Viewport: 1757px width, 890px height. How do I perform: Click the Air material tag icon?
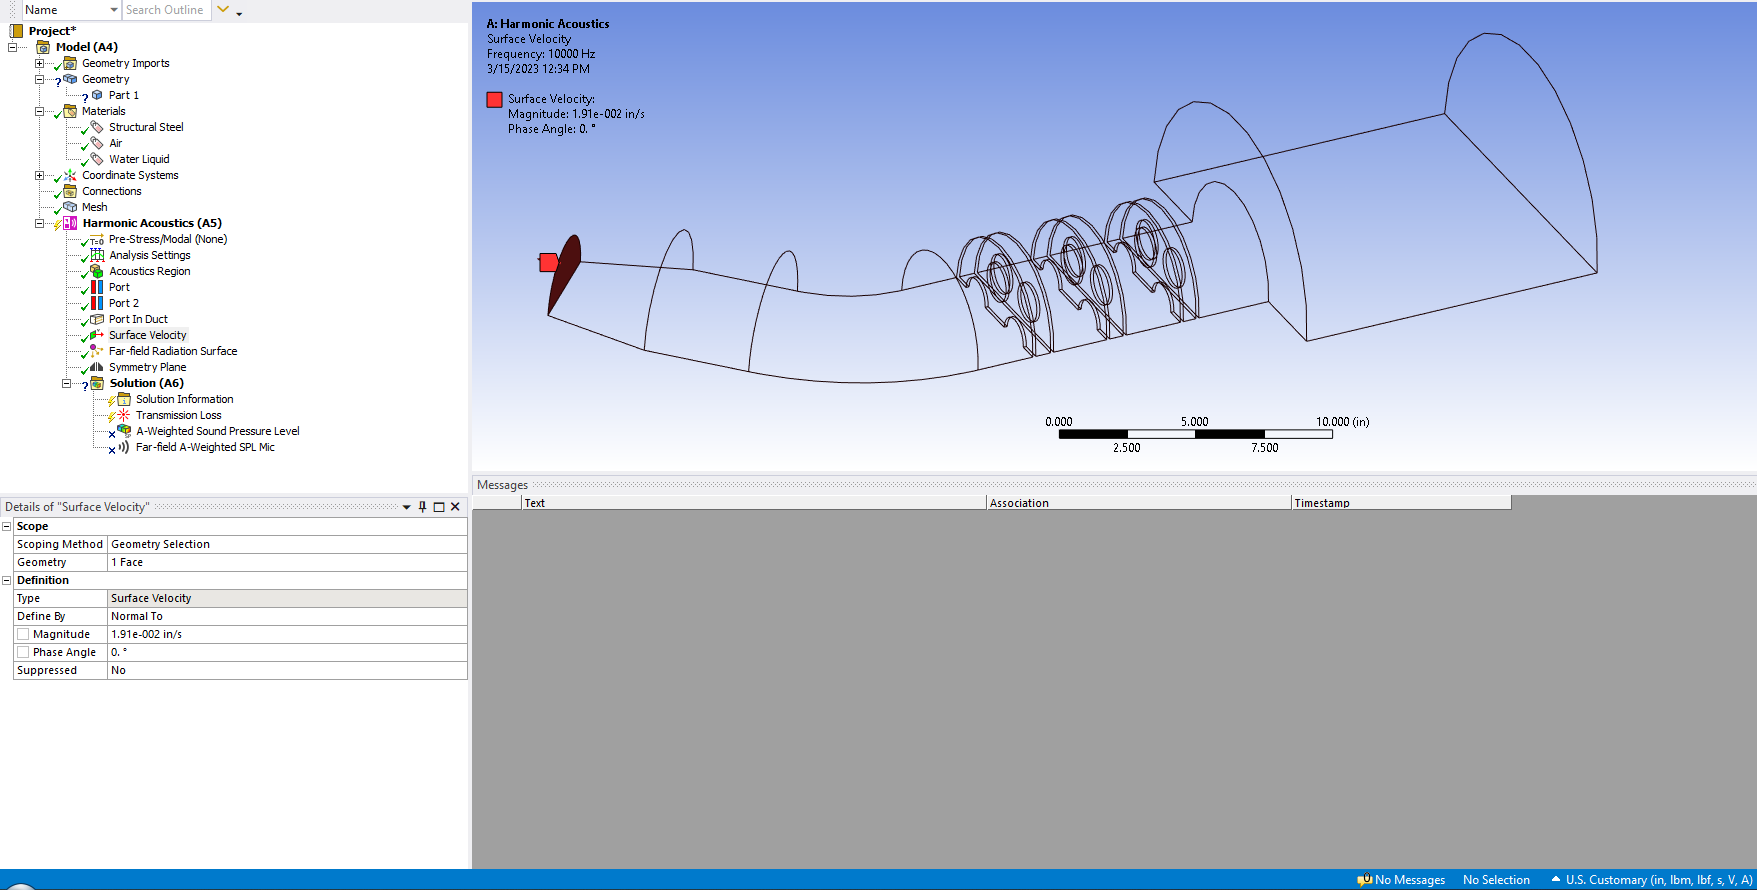click(x=97, y=143)
